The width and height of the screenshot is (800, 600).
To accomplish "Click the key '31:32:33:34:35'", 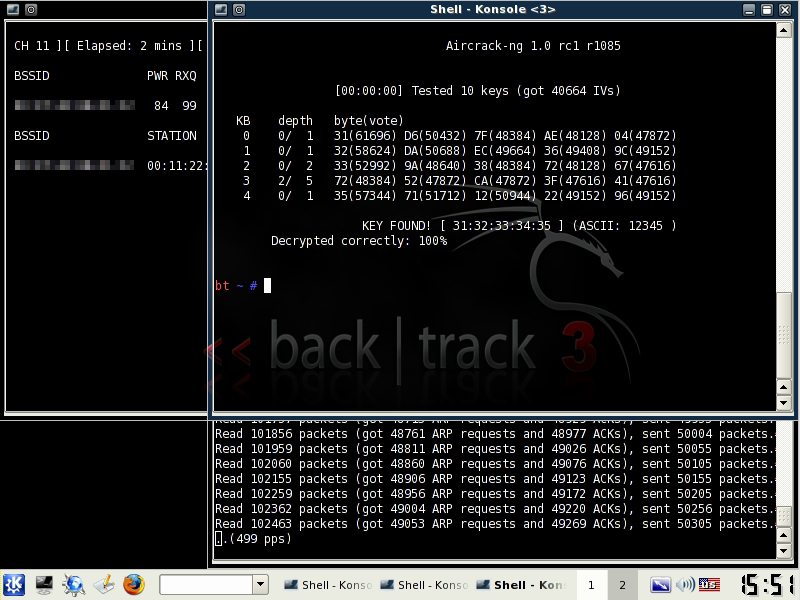I will tap(502, 226).
